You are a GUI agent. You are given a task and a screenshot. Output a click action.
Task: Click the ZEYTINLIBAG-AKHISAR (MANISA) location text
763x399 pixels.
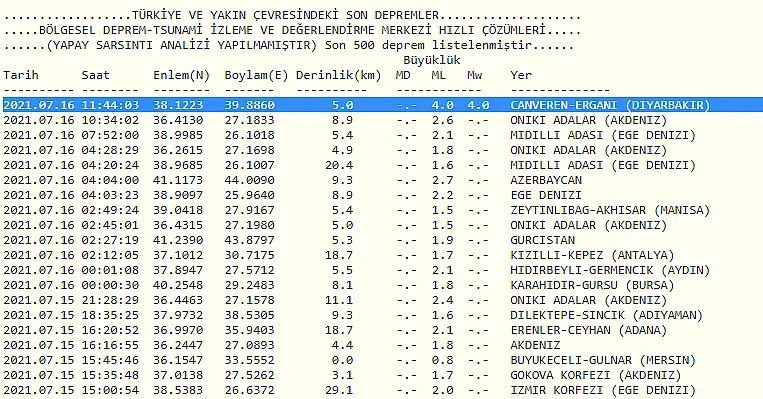point(610,210)
